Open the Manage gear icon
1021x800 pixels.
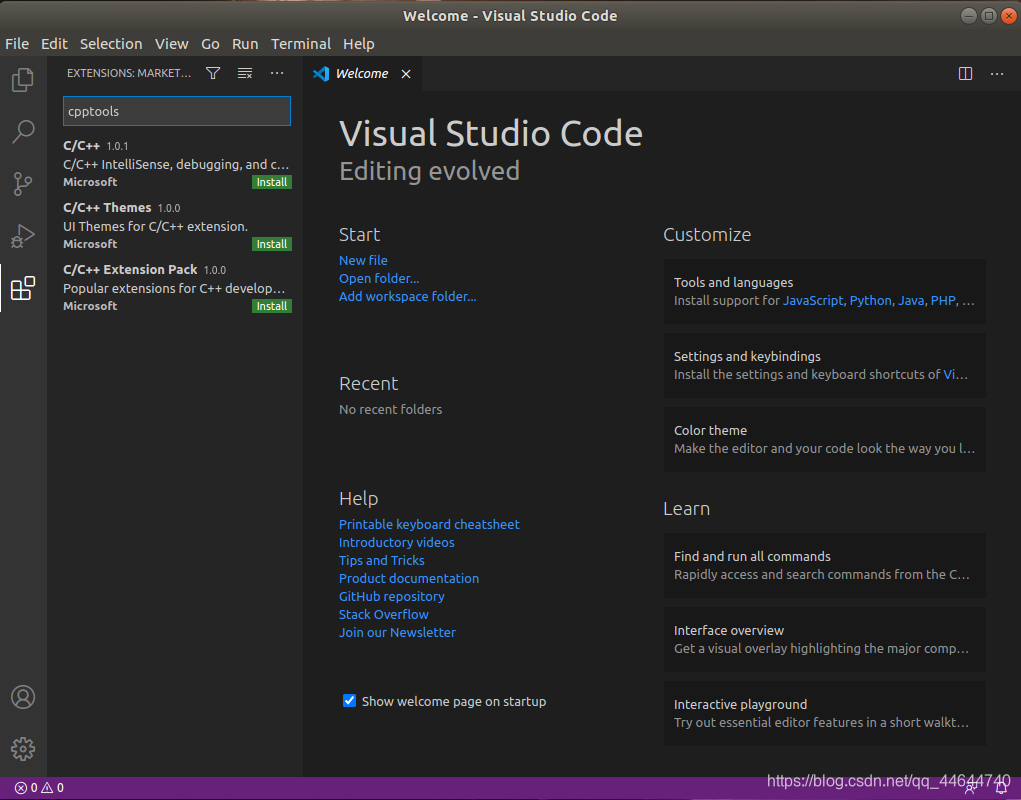(x=23, y=748)
